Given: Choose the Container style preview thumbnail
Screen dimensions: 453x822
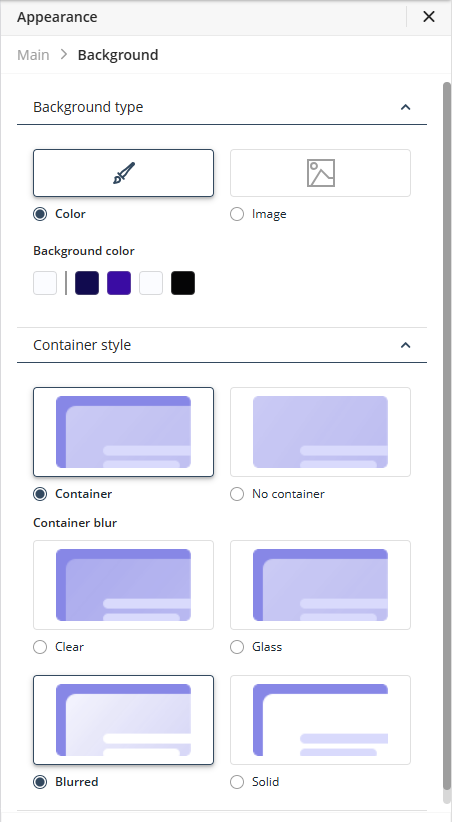Looking at the screenshot, I should point(123,432).
